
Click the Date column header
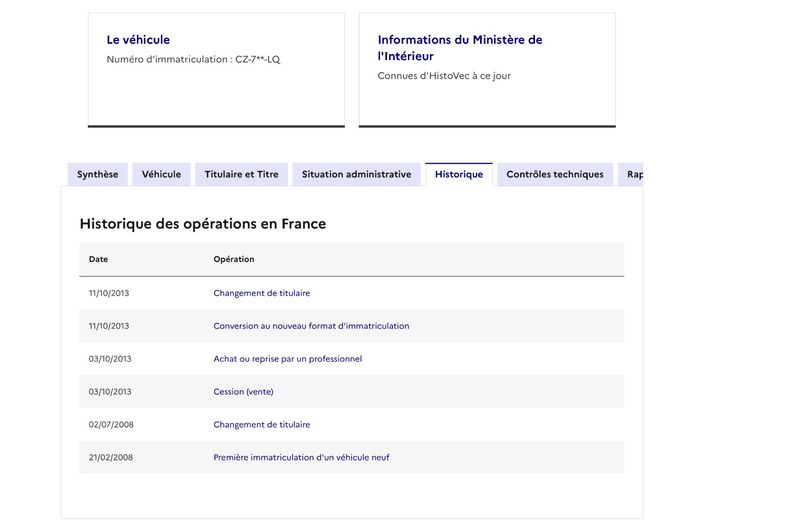point(98,259)
